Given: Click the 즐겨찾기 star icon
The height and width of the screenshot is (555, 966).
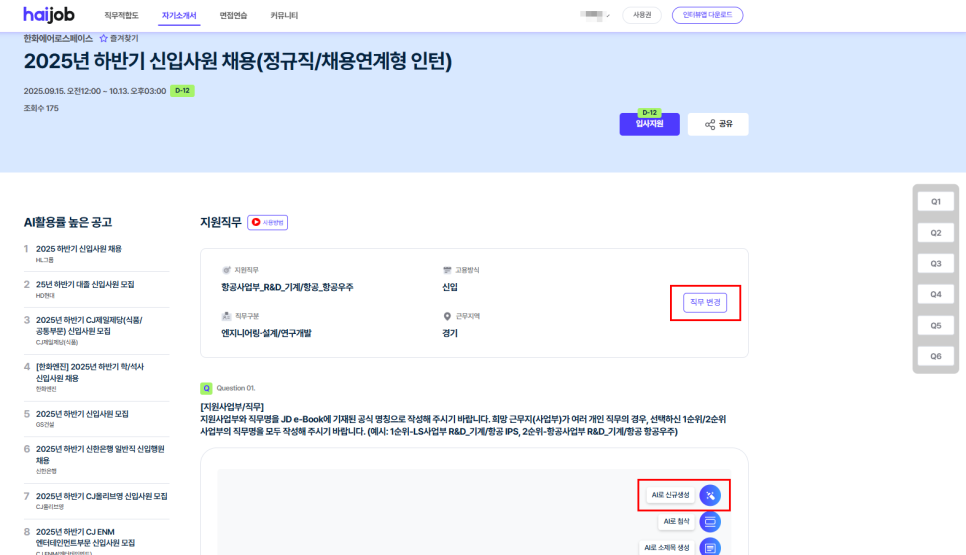Looking at the screenshot, I should 103,38.
